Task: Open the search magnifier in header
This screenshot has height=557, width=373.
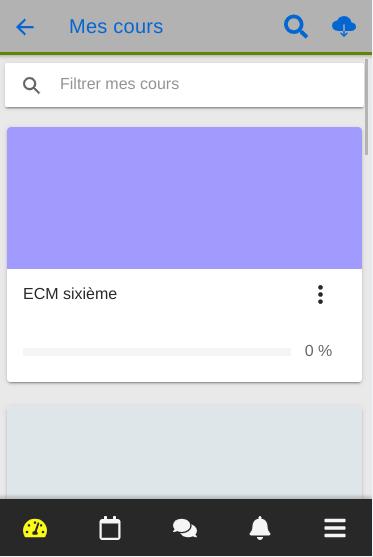Action: tap(296, 27)
